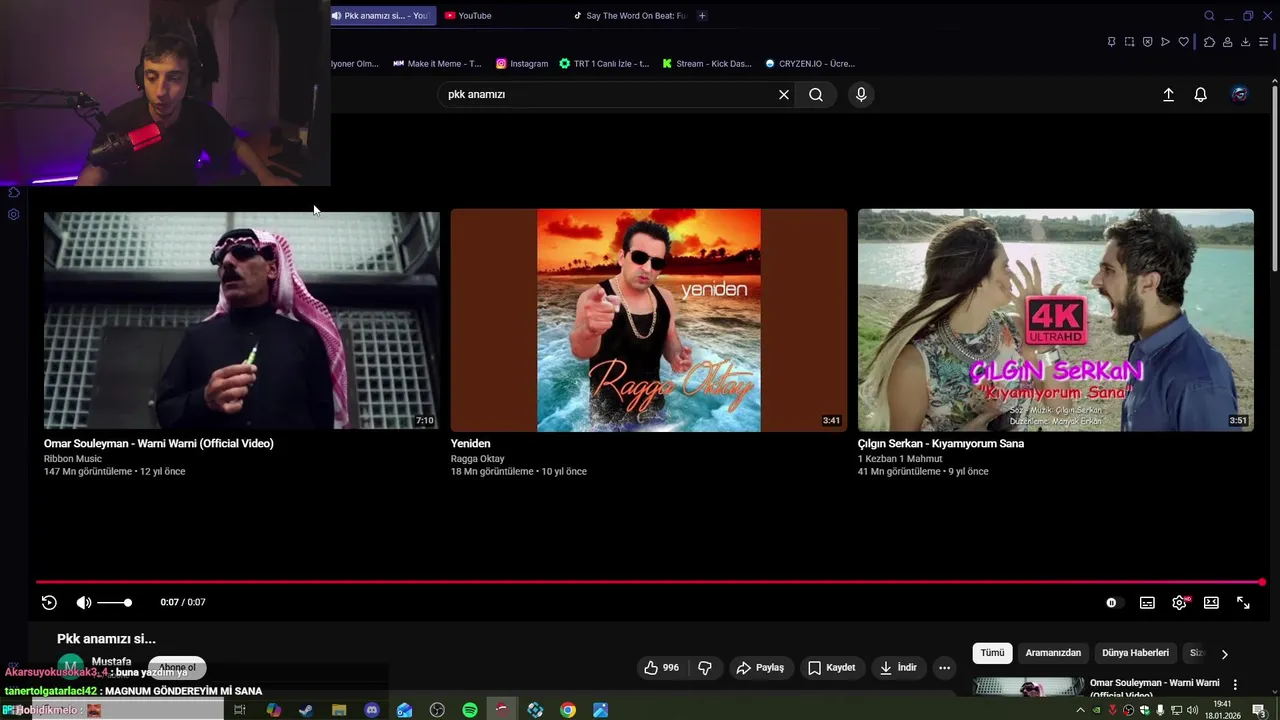This screenshot has height=720, width=1280.
Task: Click the browser send flow arrow icon
Action: pyautogui.click(x=1165, y=42)
